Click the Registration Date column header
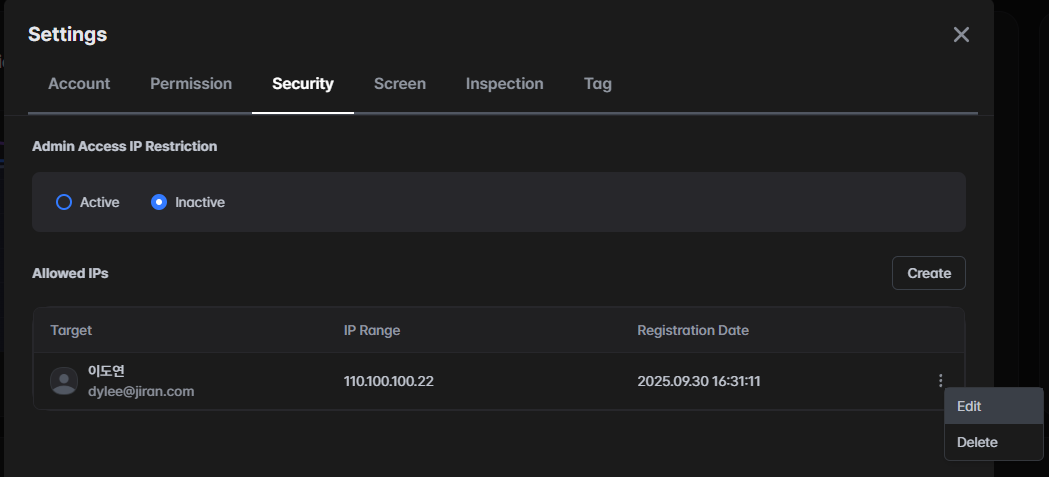Image resolution: width=1049 pixels, height=477 pixels. pyautogui.click(x=693, y=330)
